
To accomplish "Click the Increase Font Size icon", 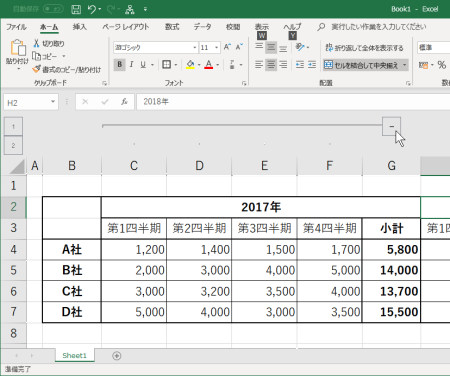I will [x=227, y=47].
